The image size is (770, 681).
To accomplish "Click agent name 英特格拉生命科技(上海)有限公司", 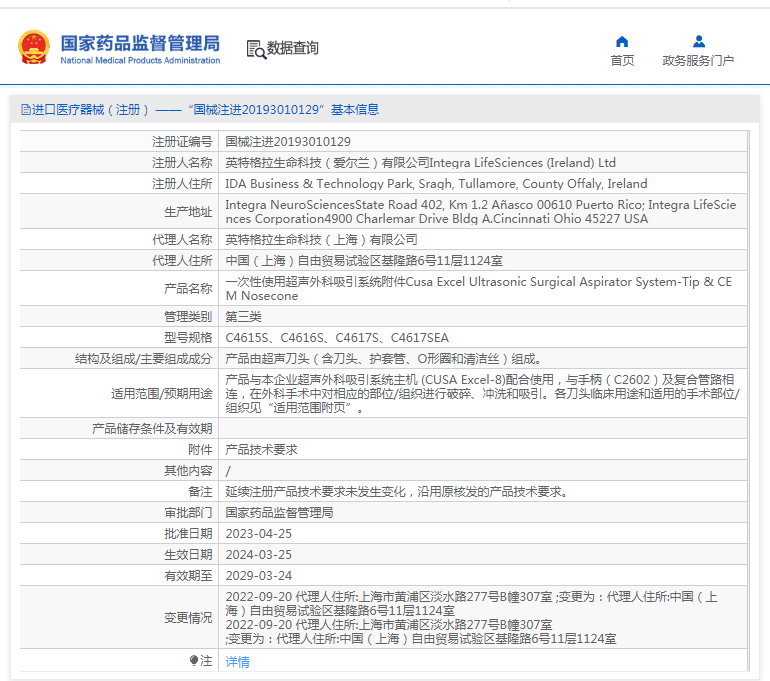I will tap(321, 240).
